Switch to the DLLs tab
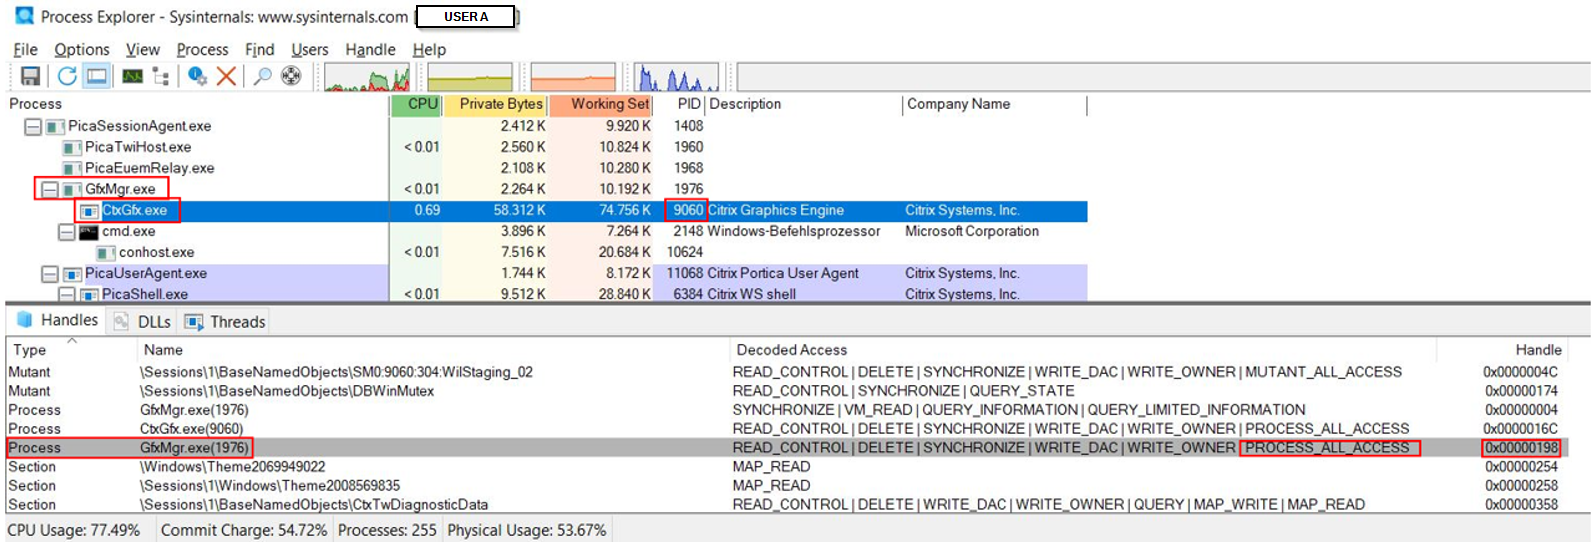Viewport: 1591px width, 543px height. (142, 321)
